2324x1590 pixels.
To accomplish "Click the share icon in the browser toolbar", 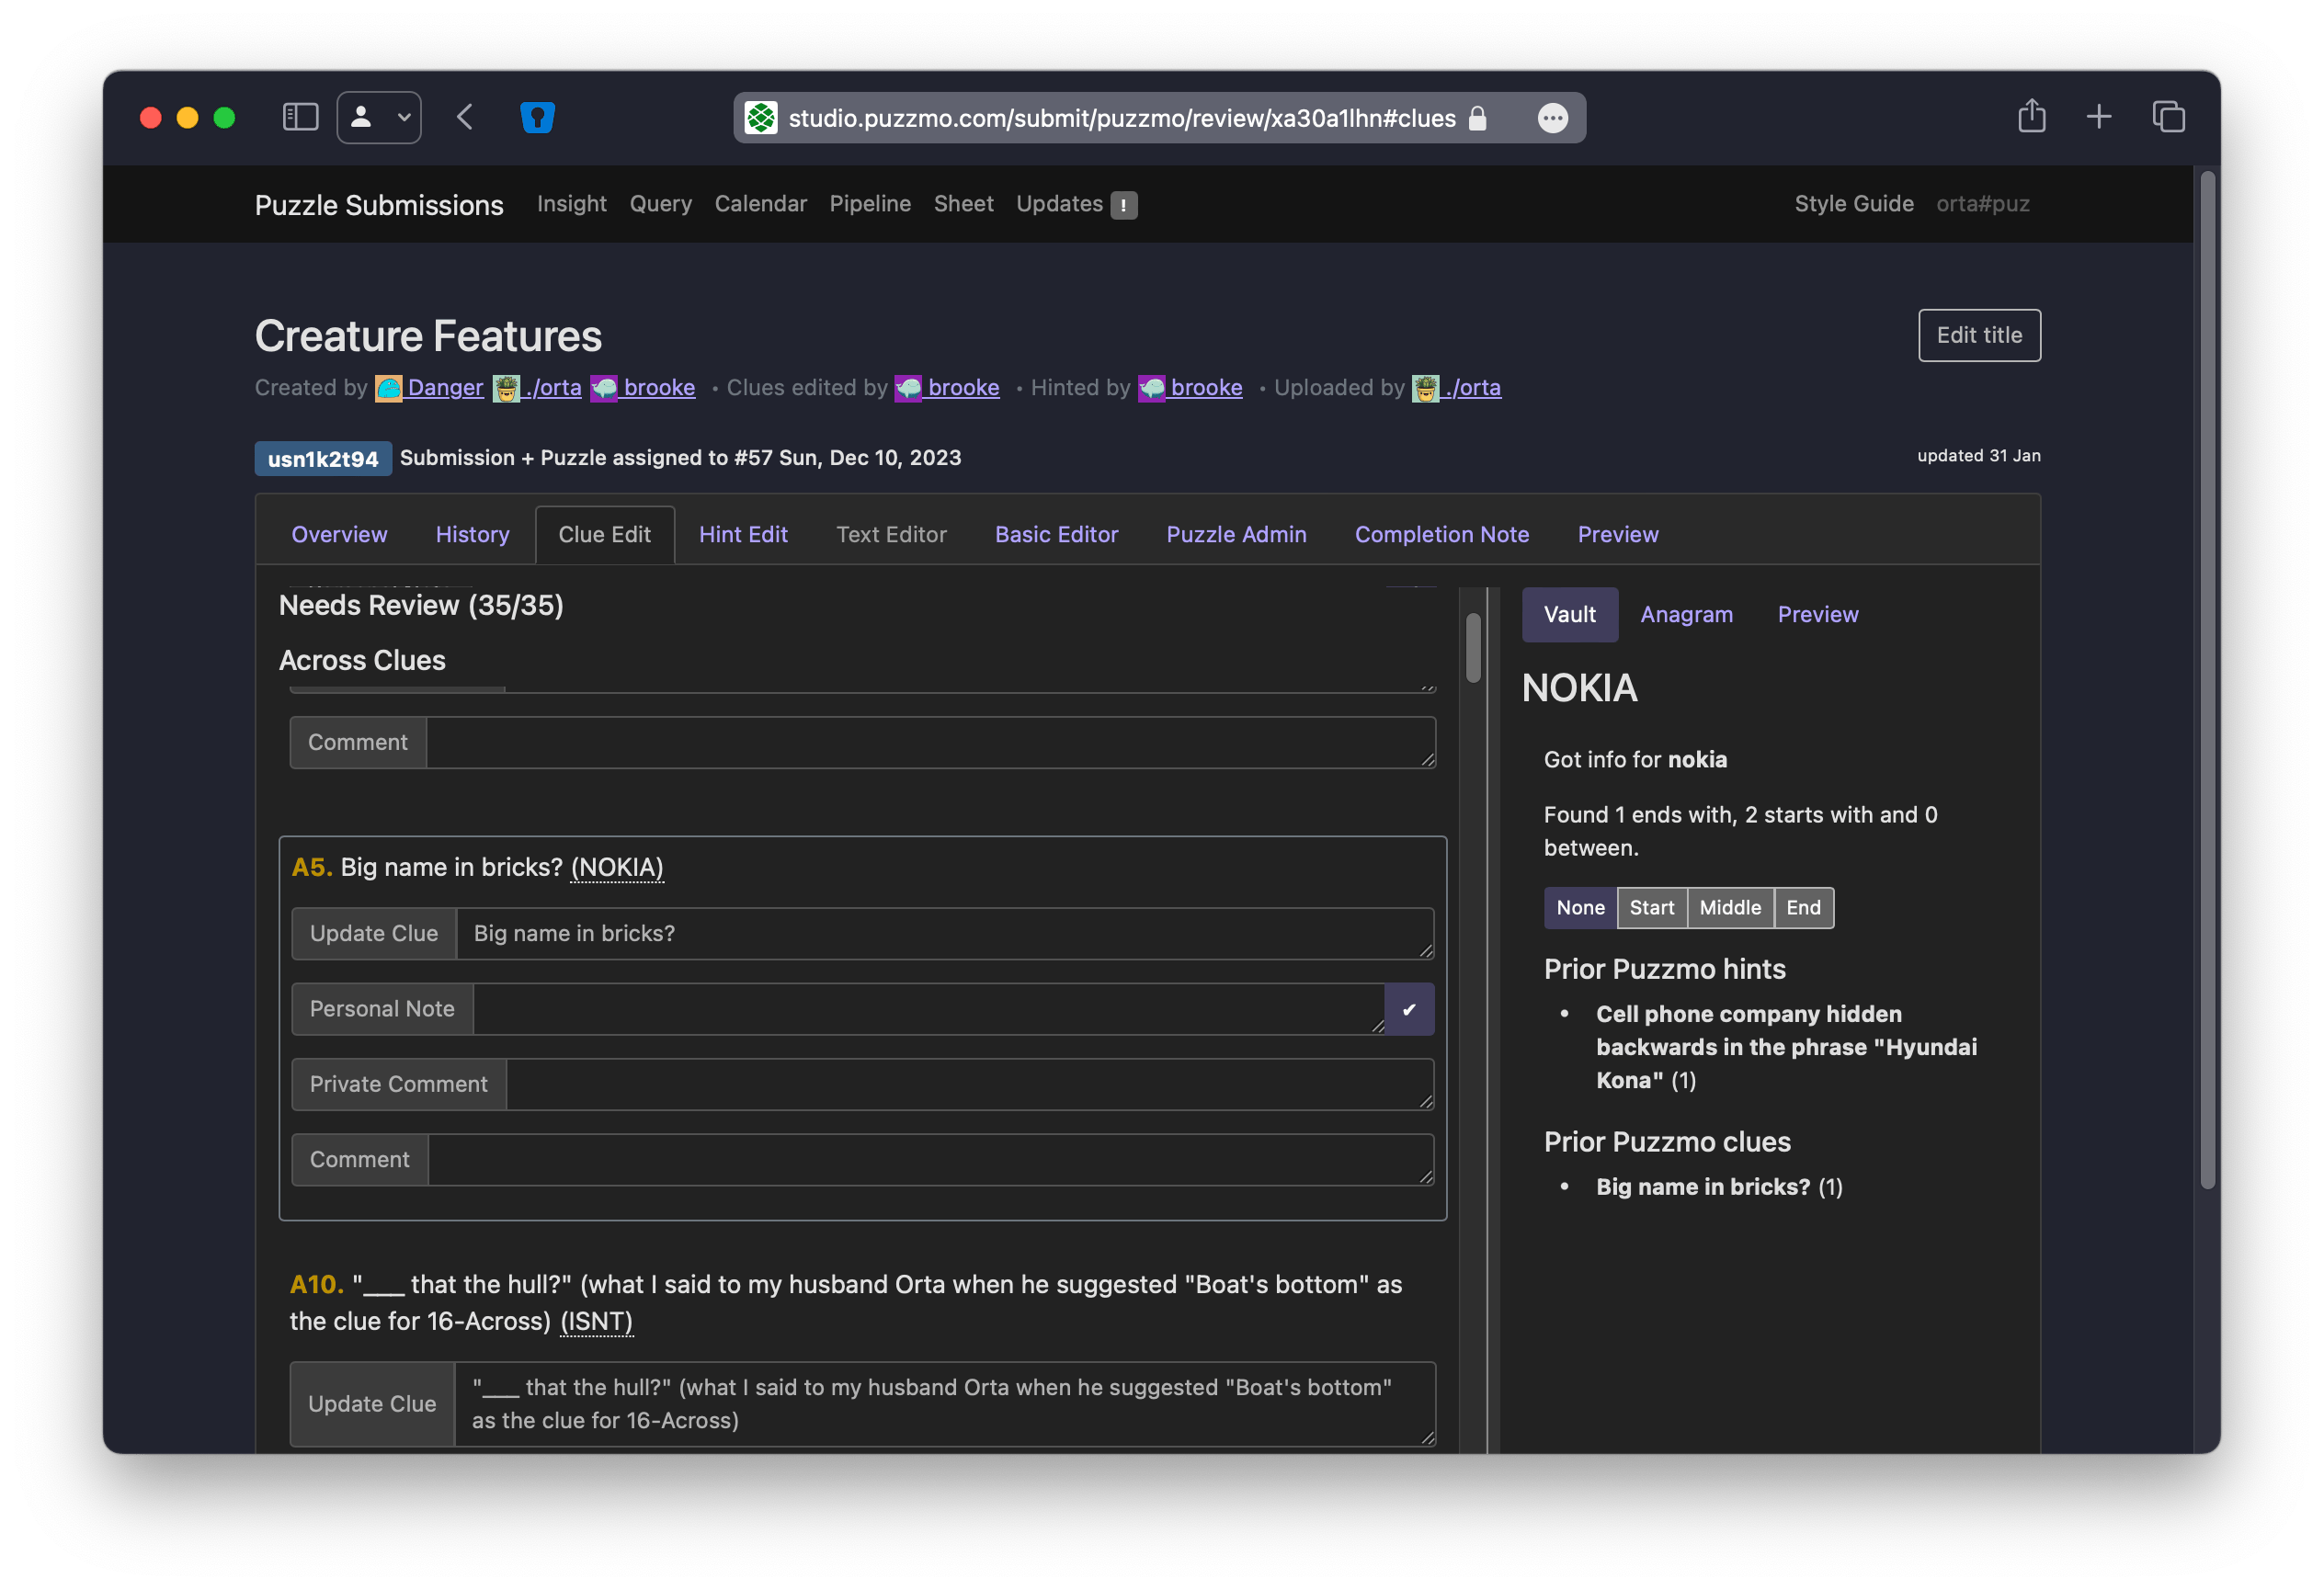I will (x=2031, y=117).
